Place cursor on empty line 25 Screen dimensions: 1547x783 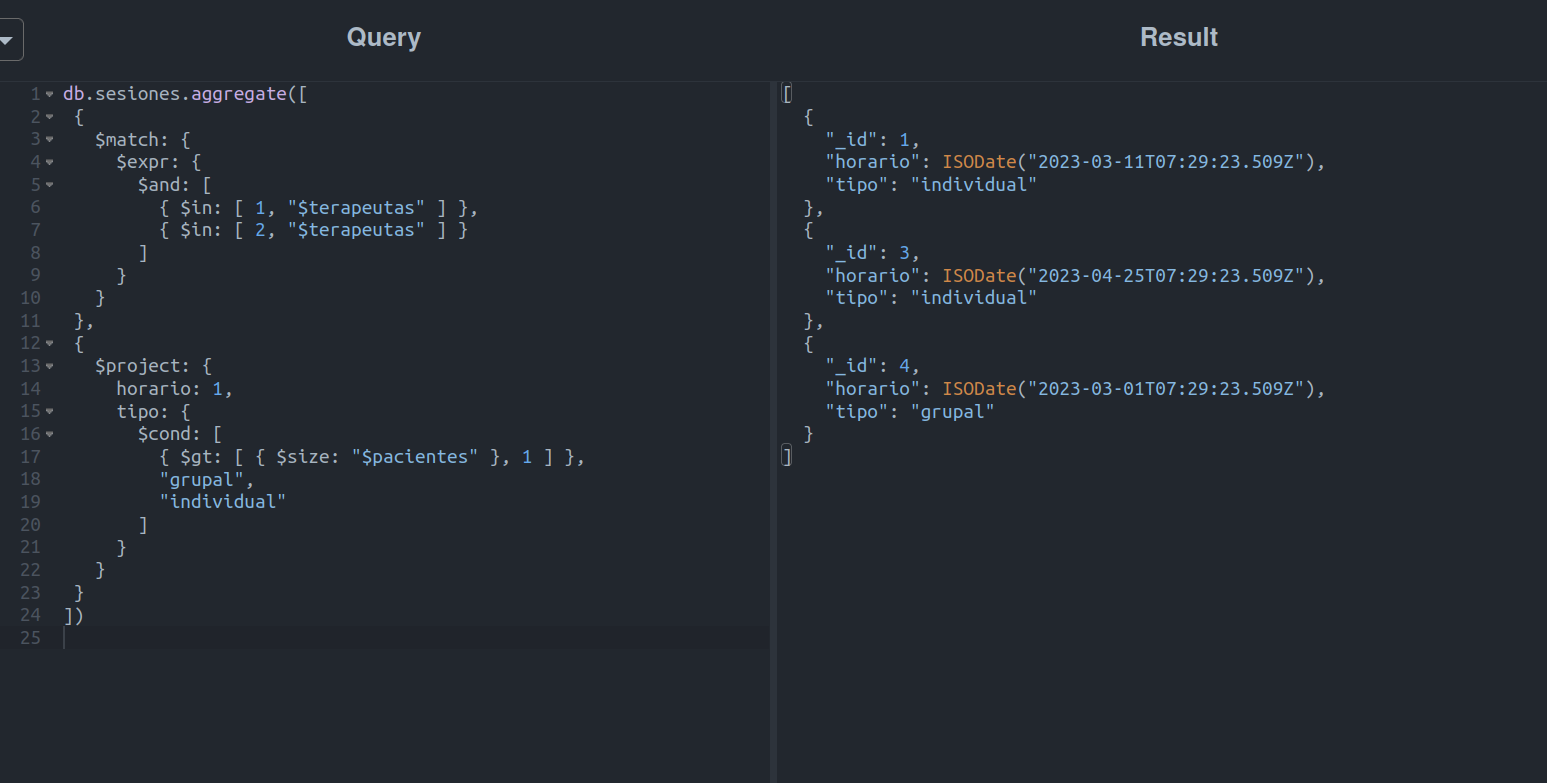(x=415, y=637)
